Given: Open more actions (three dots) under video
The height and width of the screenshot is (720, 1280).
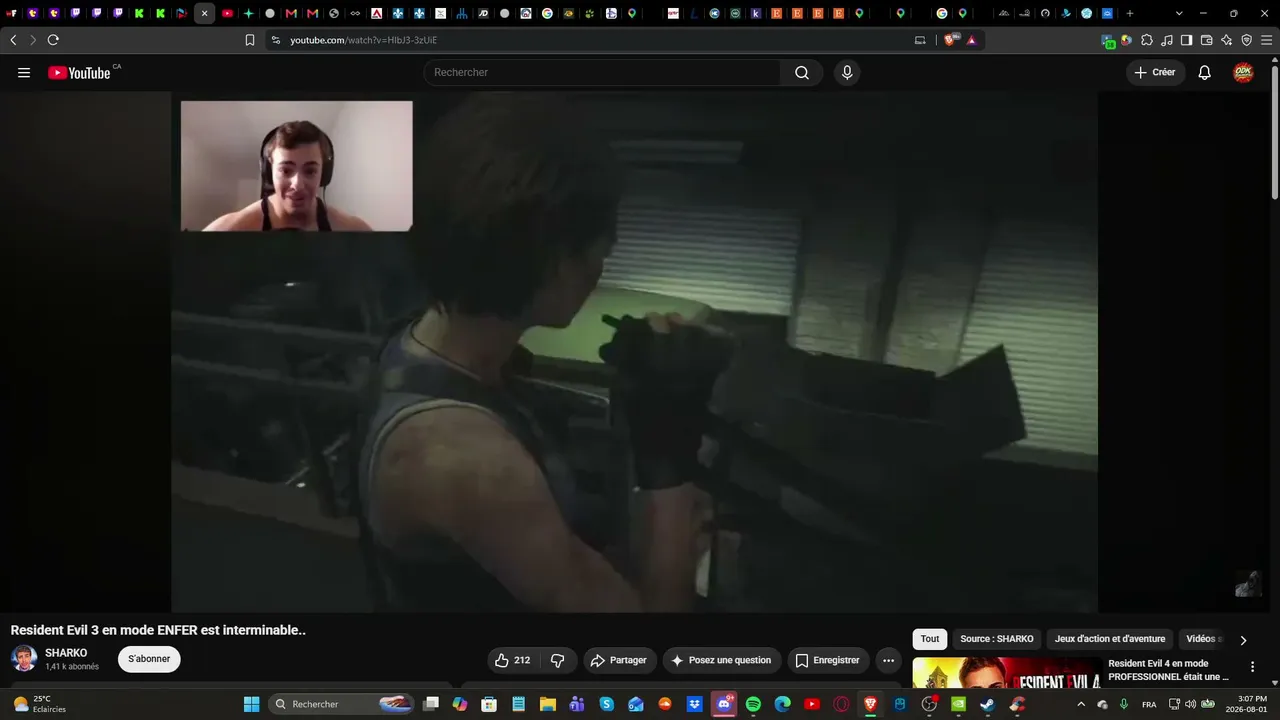Looking at the screenshot, I should [888, 660].
